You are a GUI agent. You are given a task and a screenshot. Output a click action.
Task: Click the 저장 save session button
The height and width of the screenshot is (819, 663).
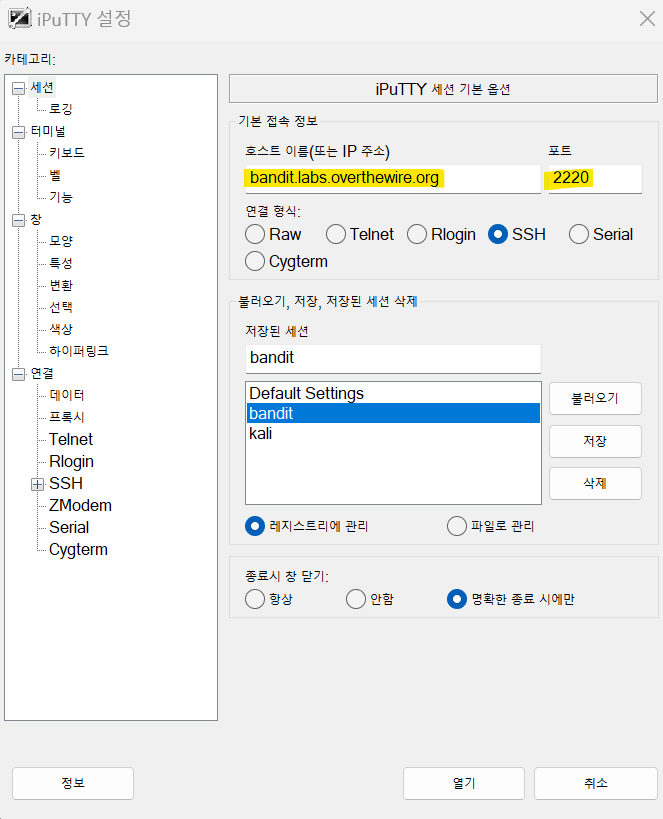(x=595, y=441)
